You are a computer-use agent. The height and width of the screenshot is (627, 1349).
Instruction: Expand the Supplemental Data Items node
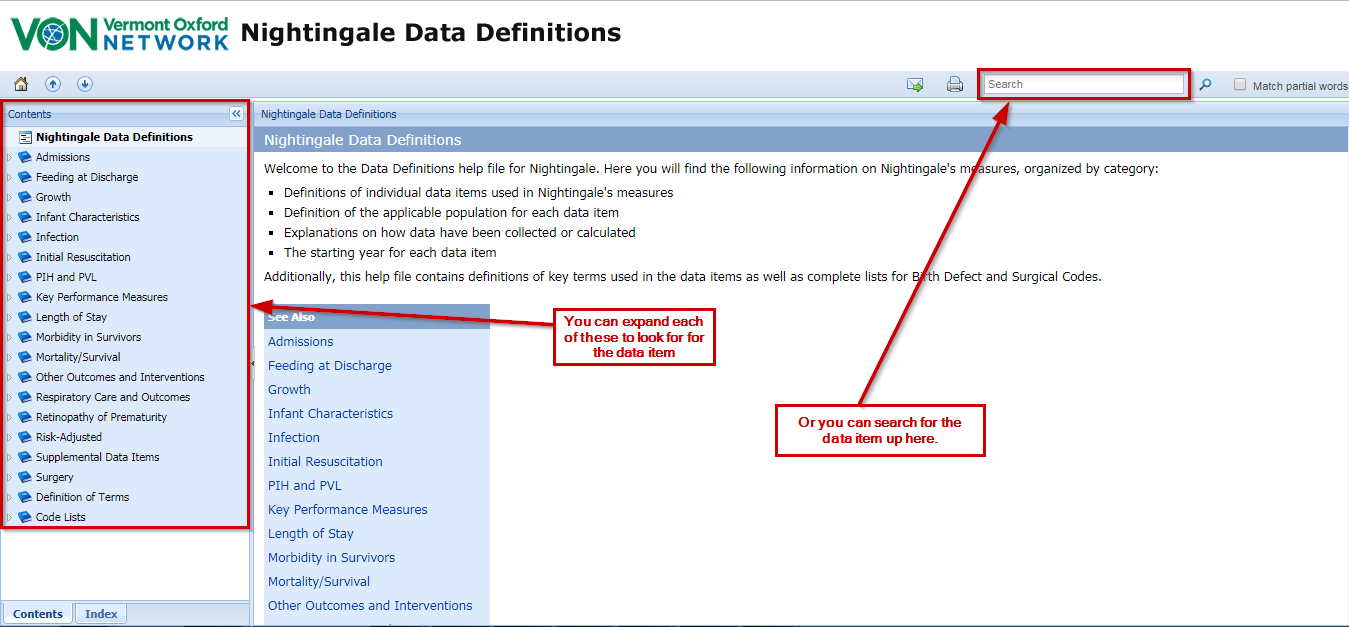(10, 457)
